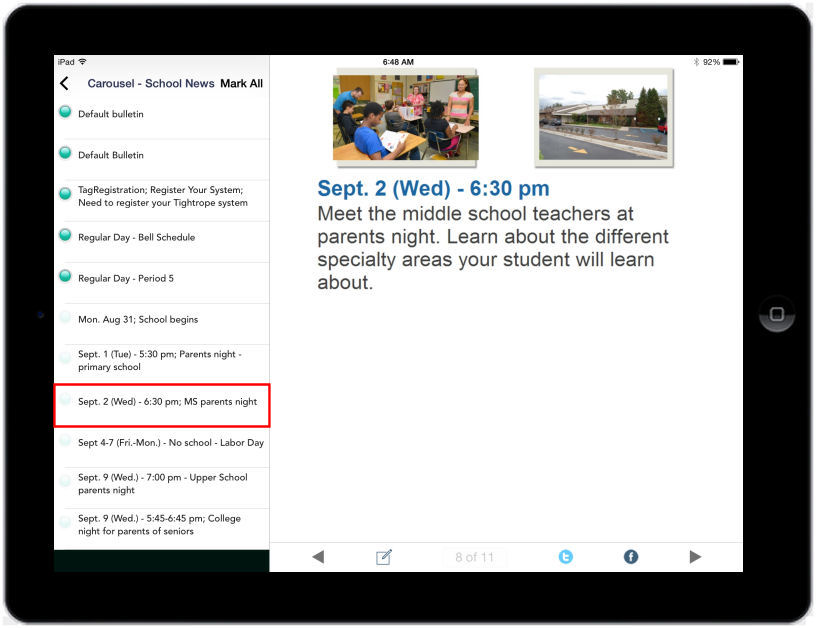Open 'Sept. 9 Upper School parents night' bulletin
This screenshot has width=816, height=628.
162,488
